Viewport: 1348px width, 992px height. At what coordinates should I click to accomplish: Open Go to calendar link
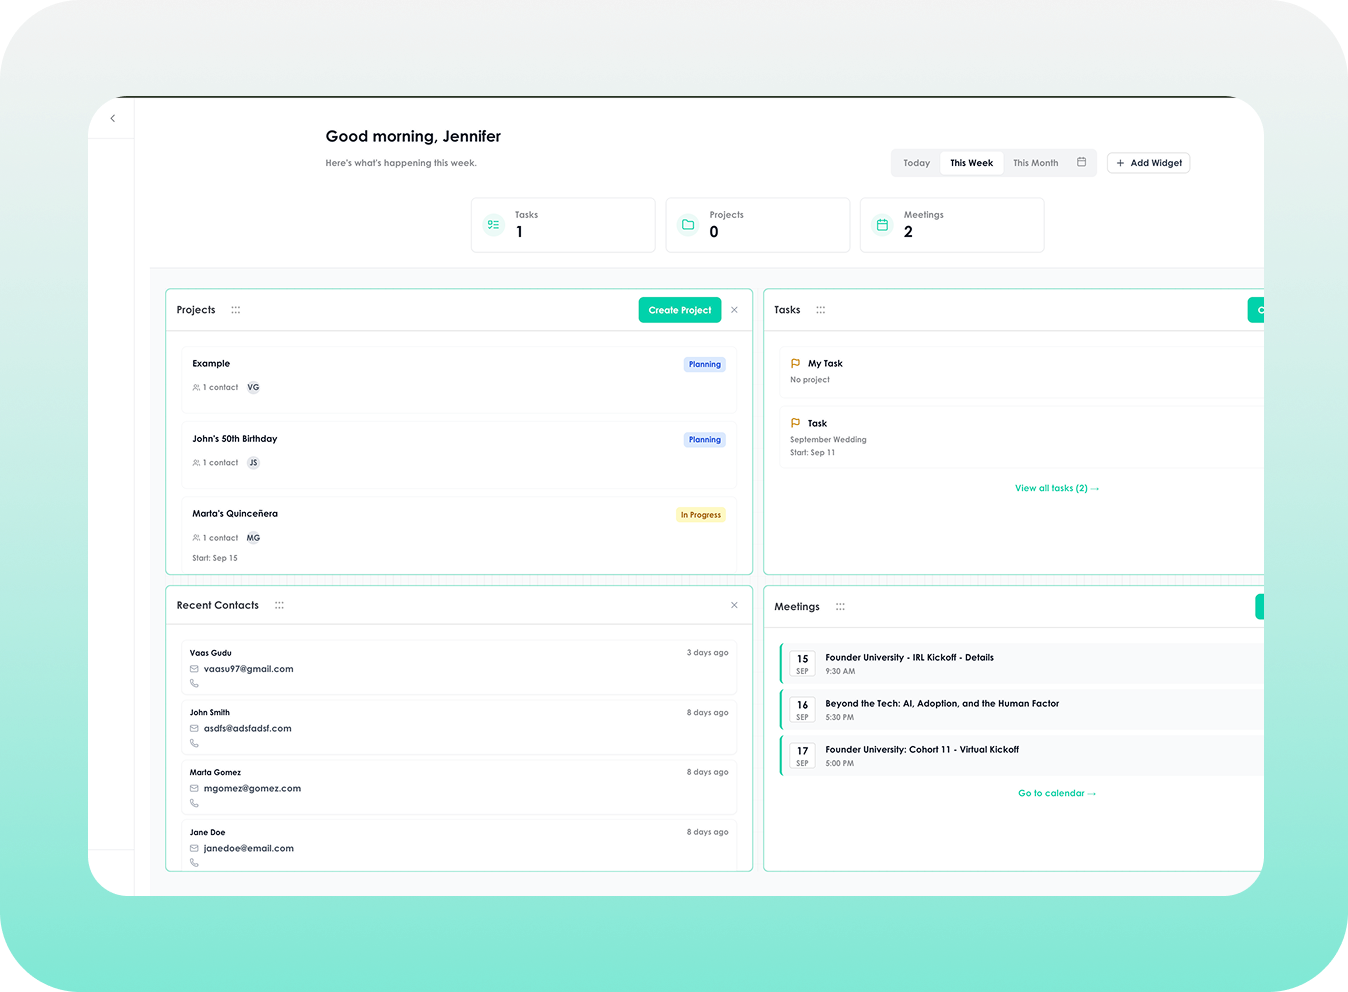[x=1057, y=793]
